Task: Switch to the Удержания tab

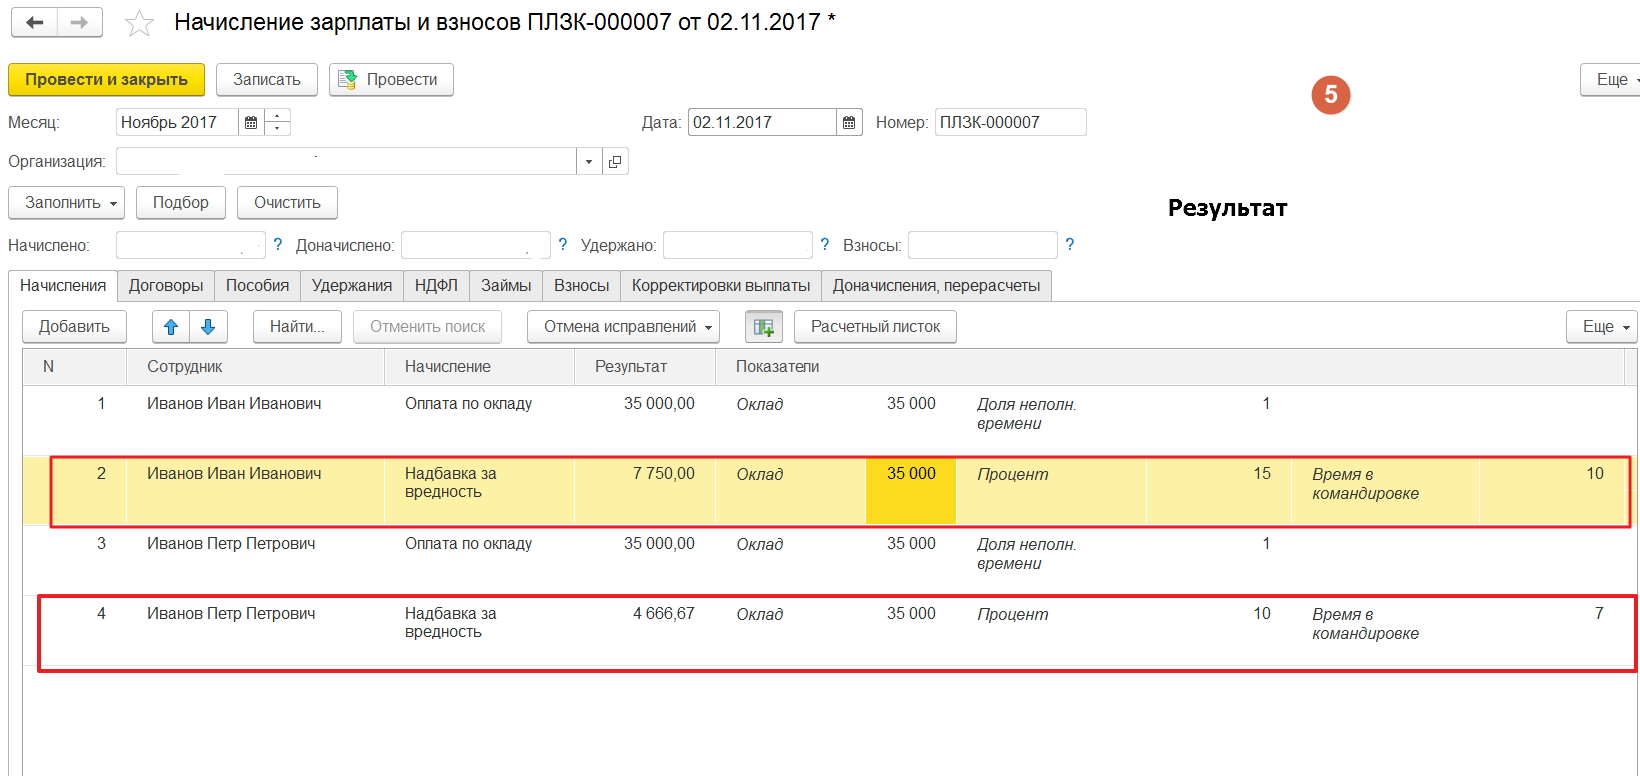Action: tap(351, 286)
